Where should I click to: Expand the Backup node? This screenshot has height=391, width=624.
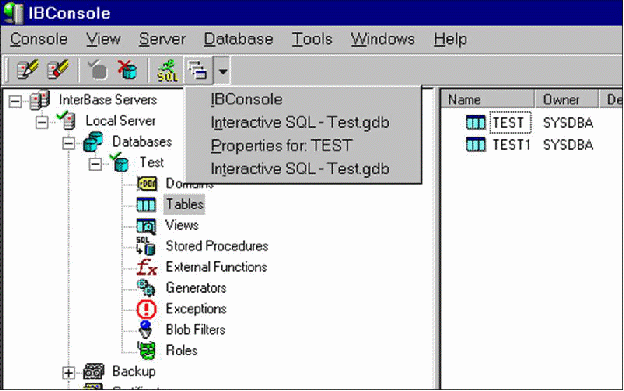coord(68,373)
